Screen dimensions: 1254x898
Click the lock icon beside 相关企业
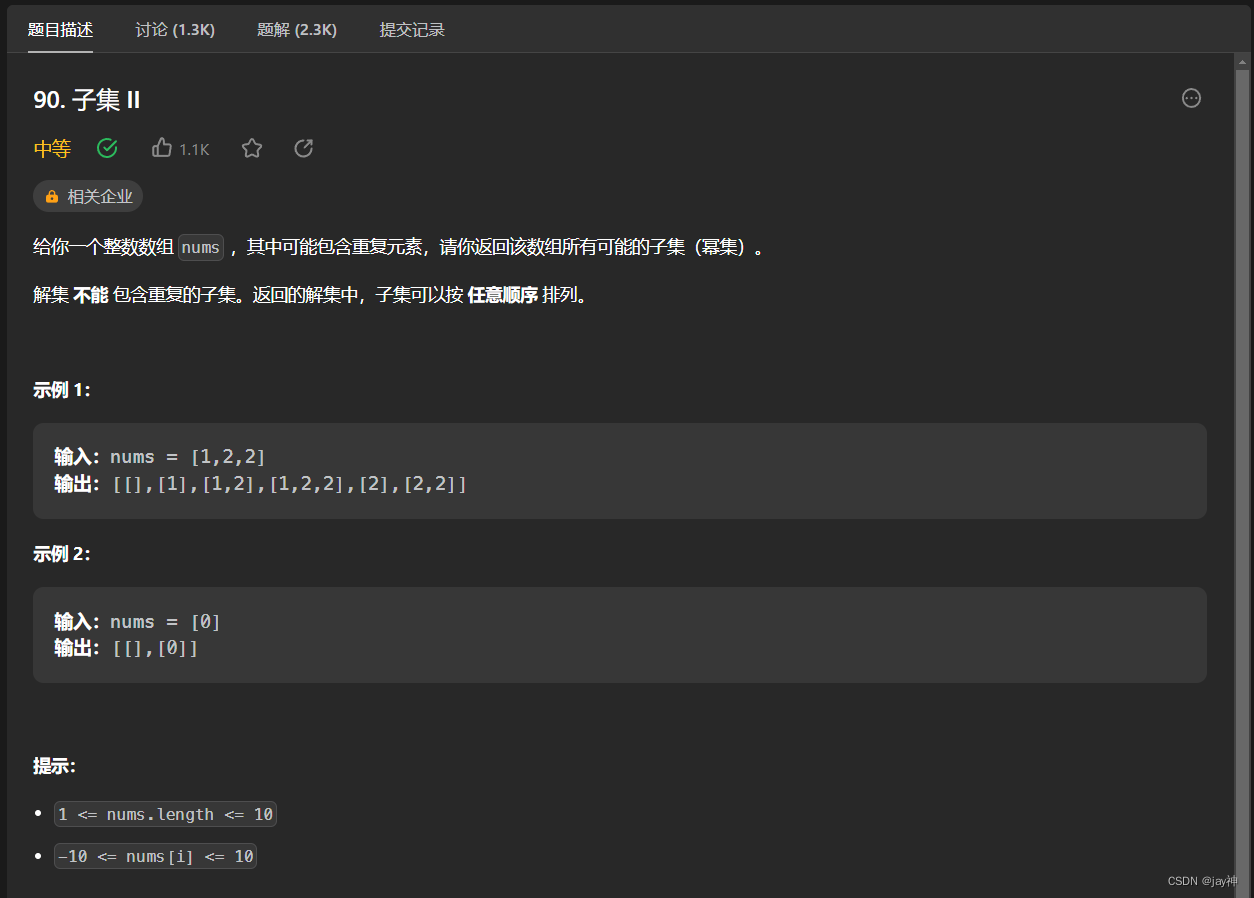51,196
